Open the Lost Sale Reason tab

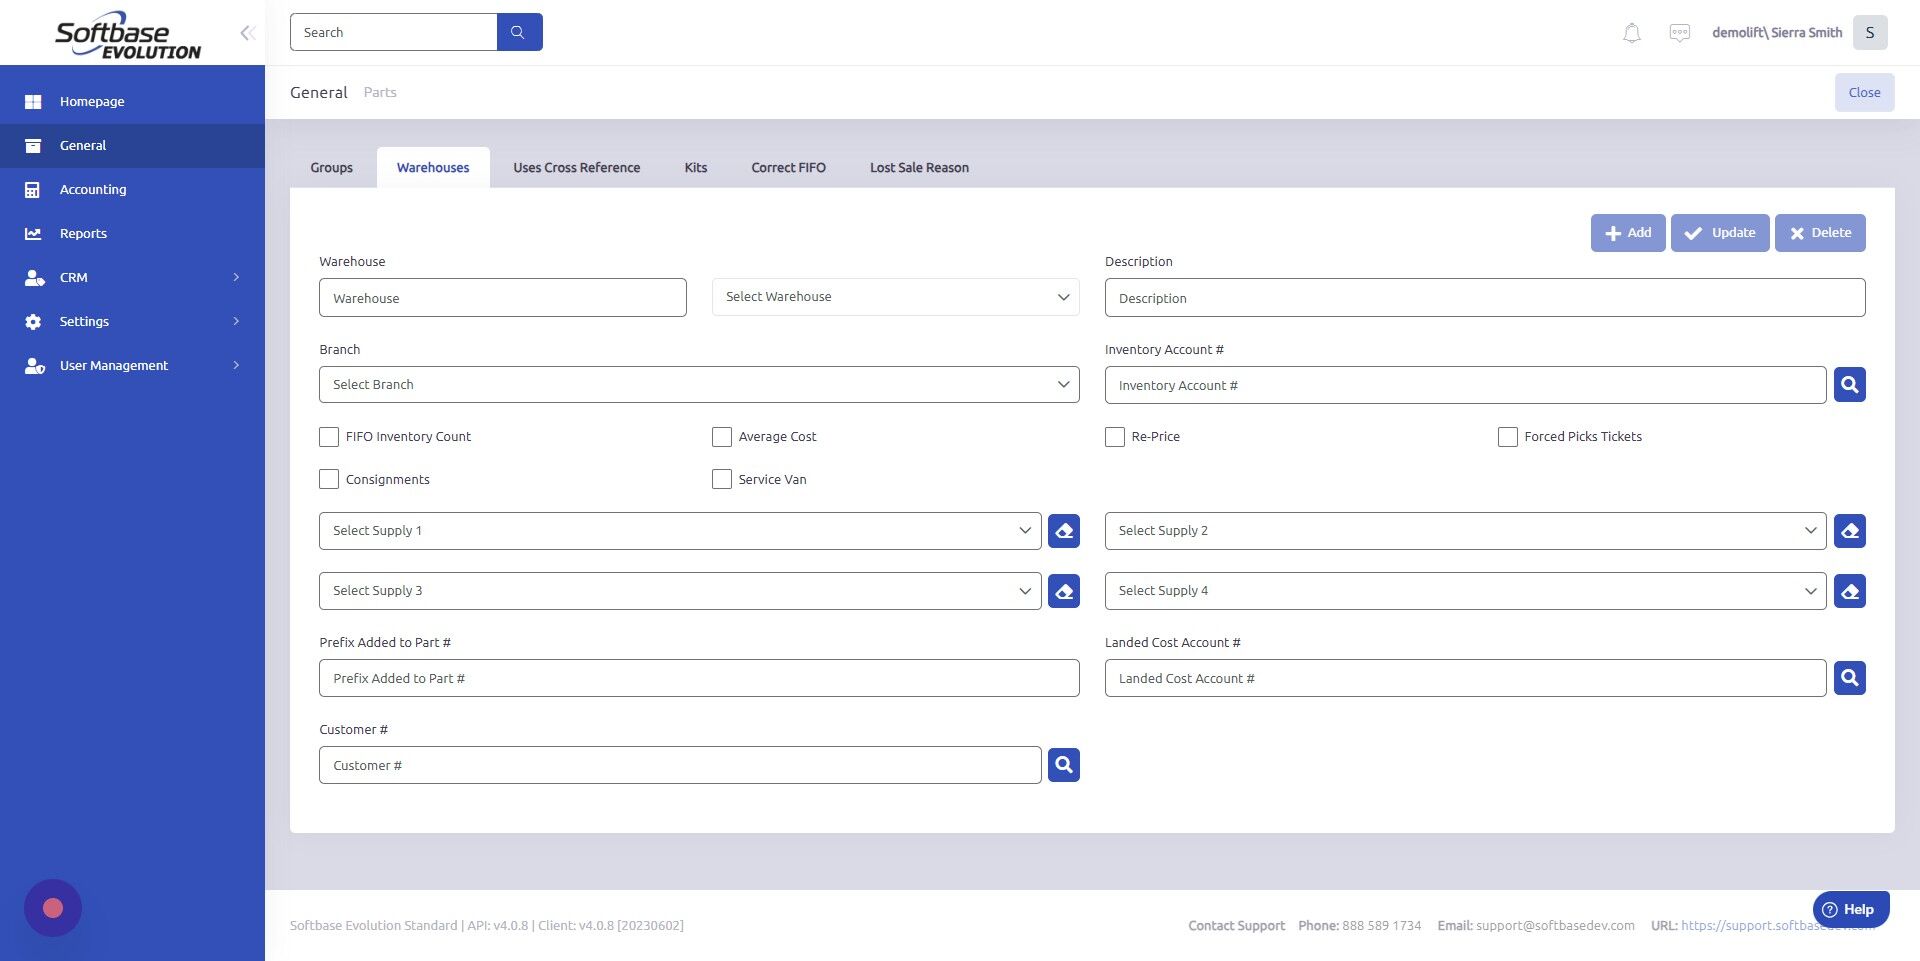point(918,167)
